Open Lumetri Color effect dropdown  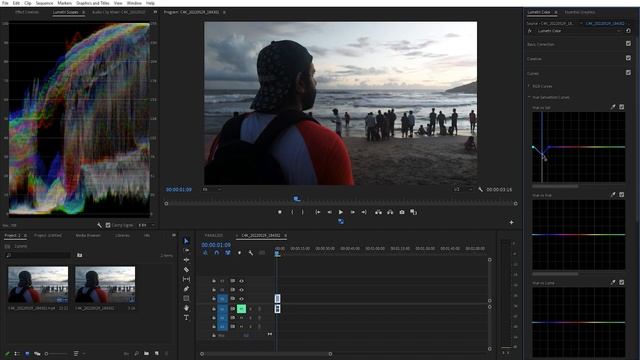coord(619,31)
